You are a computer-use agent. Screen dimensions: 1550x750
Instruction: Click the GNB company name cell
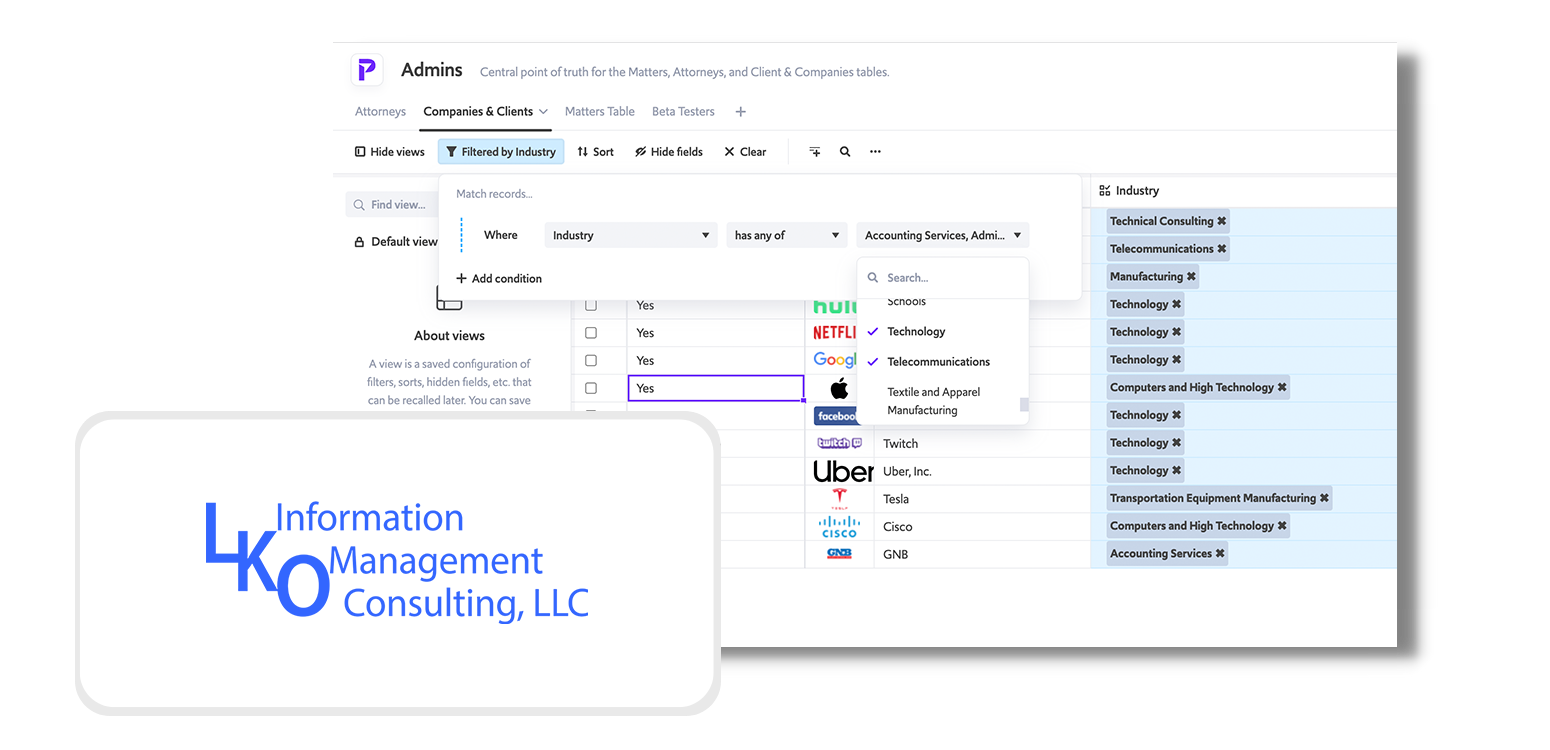[x=983, y=554]
